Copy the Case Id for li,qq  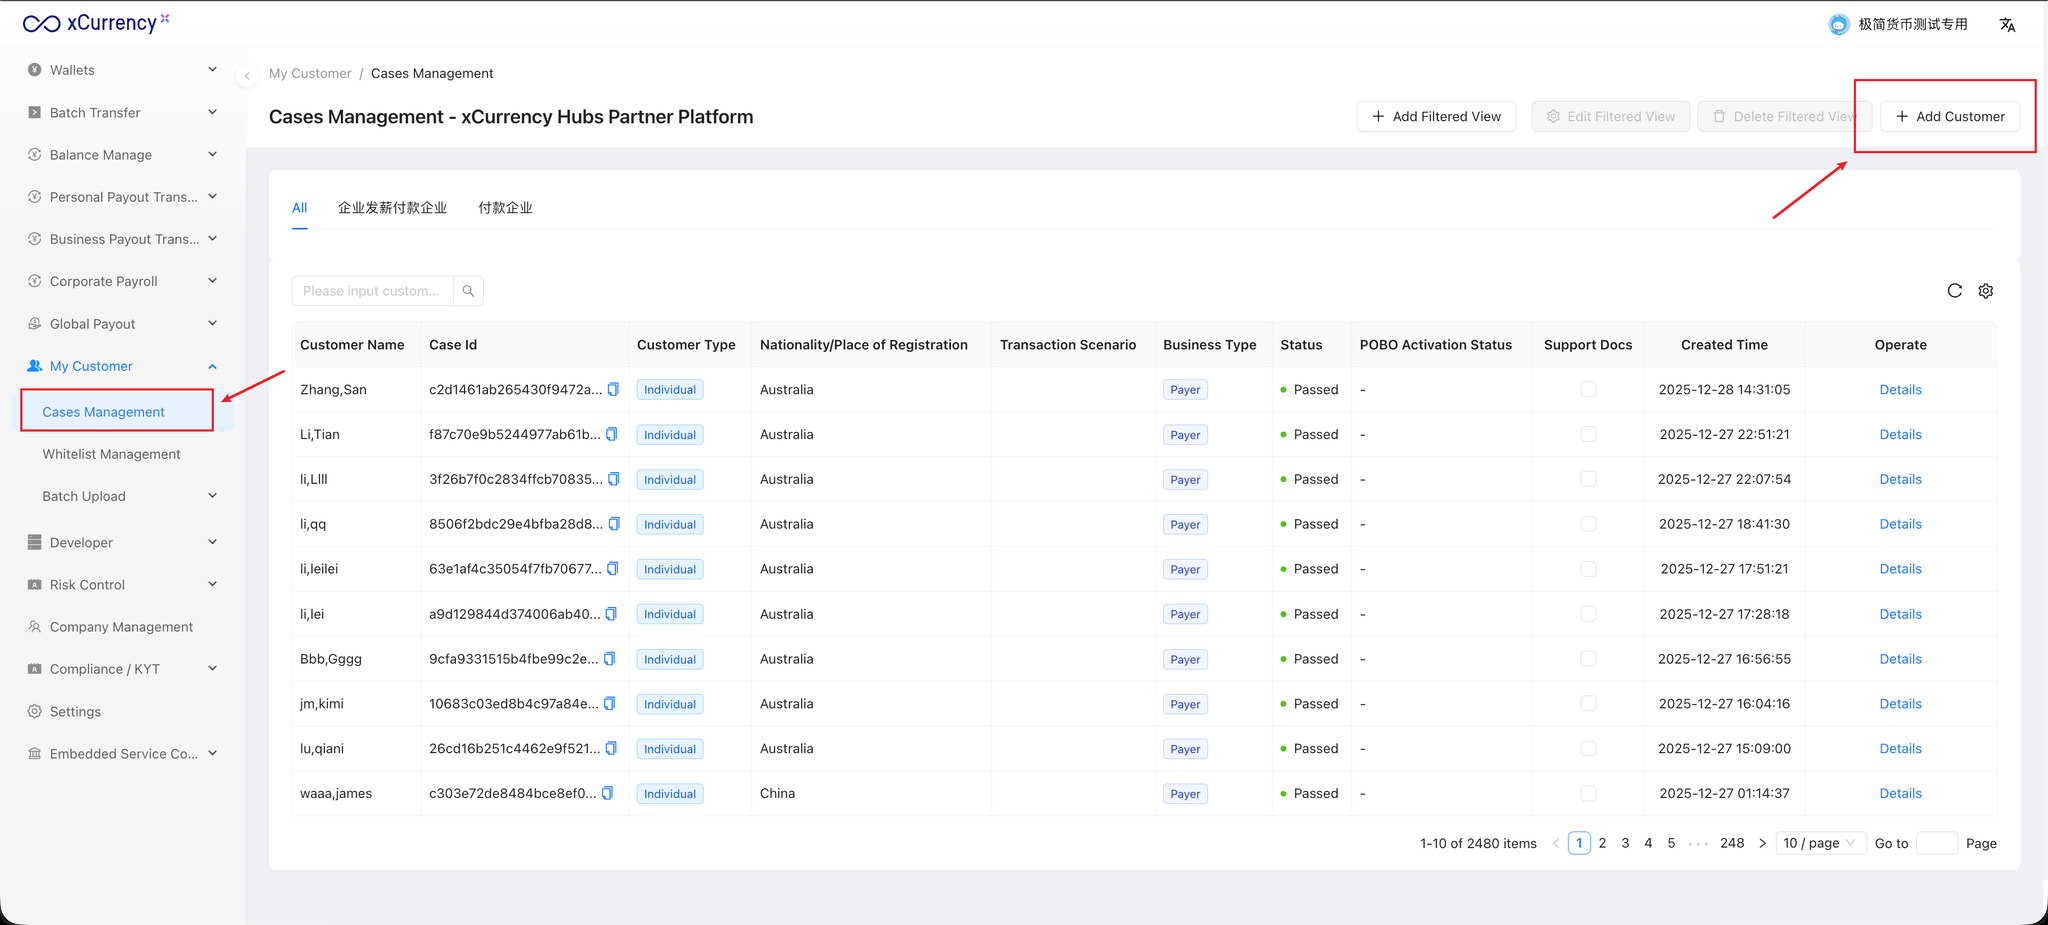tap(614, 524)
